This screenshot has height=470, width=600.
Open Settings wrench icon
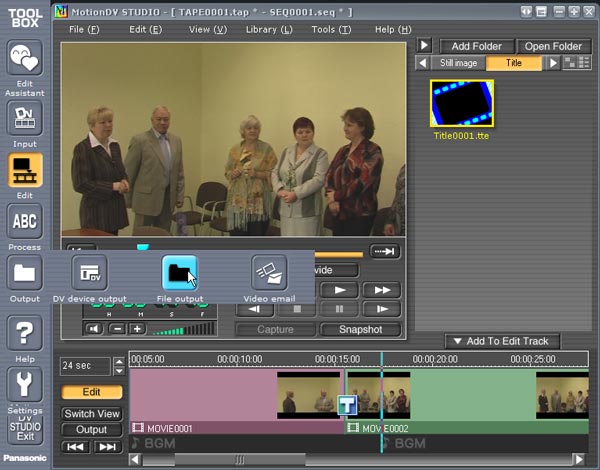(x=25, y=383)
